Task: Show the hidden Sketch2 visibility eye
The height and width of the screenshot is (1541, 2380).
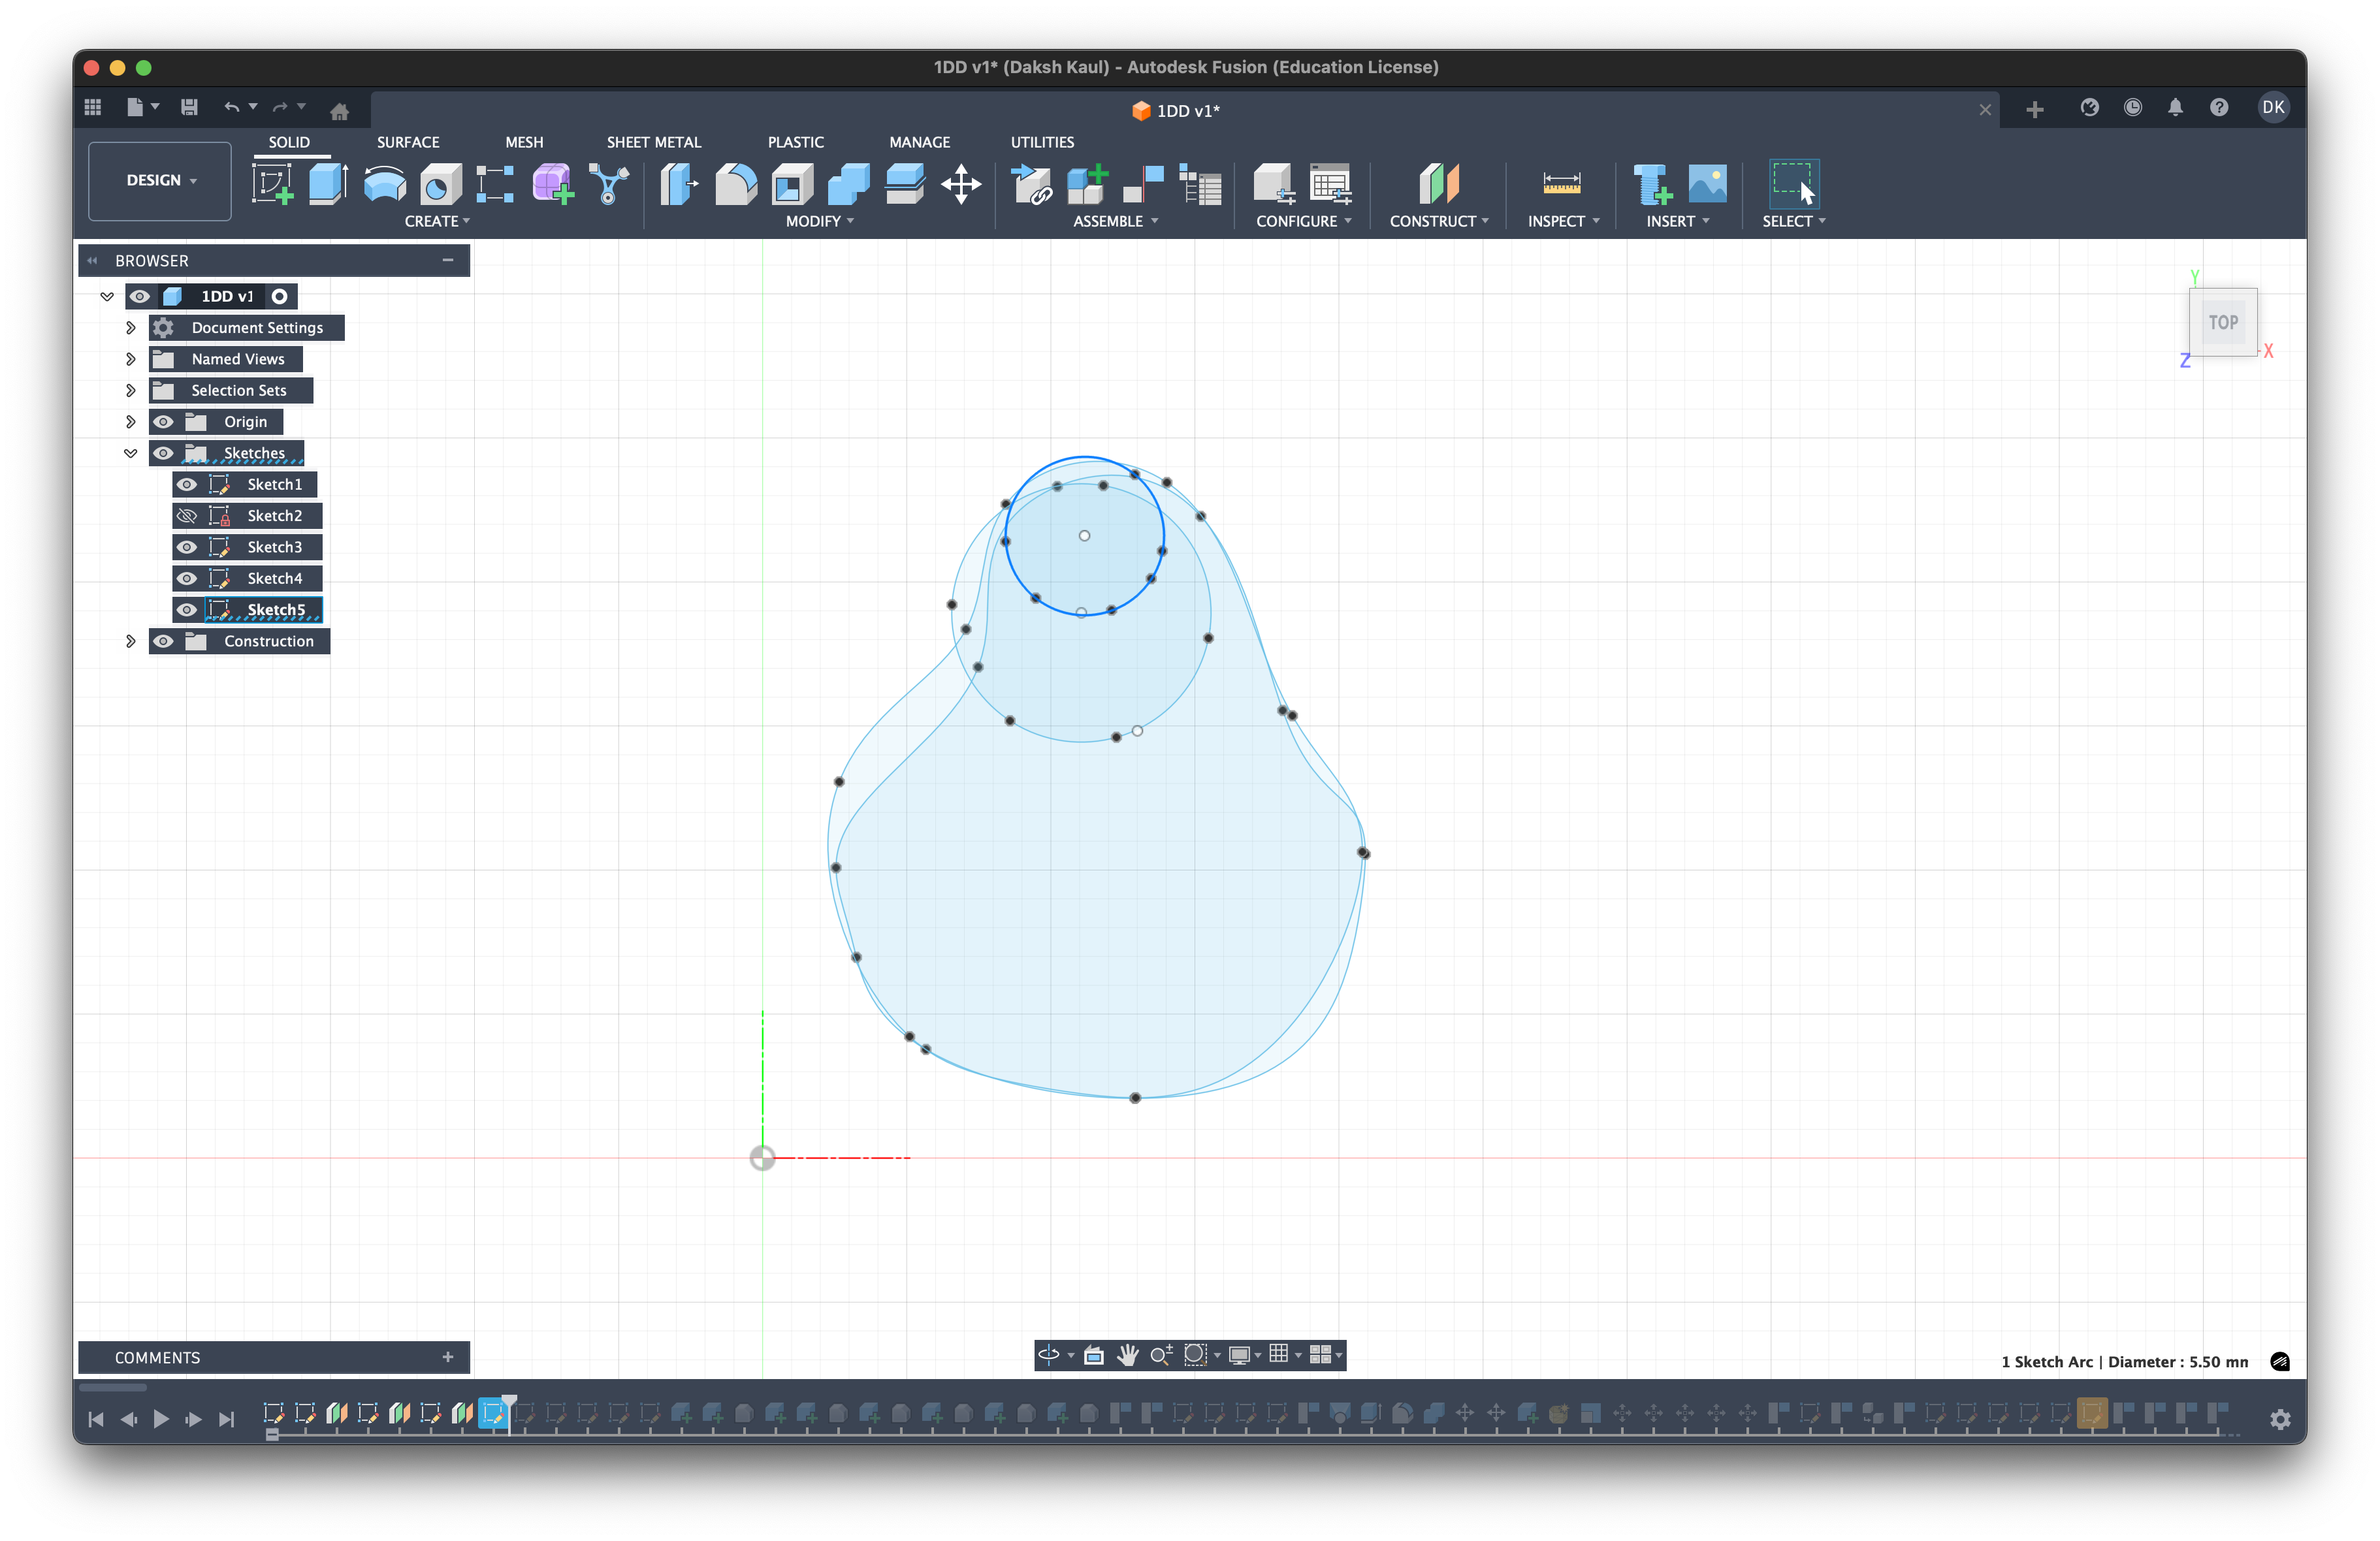Action: (x=187, y=515)
